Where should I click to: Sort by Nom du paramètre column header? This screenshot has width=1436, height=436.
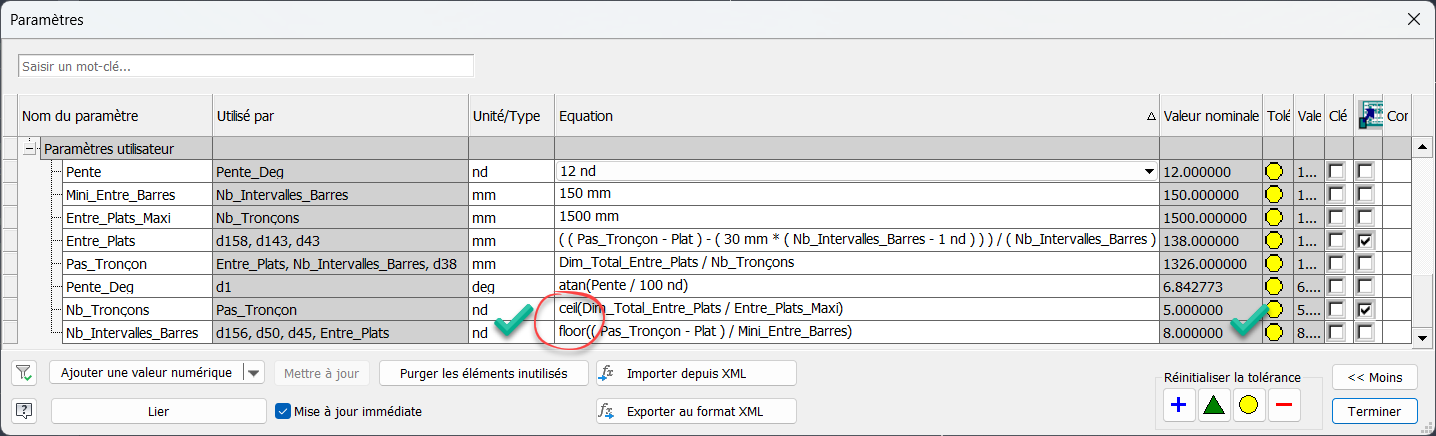click(x=115, y=116)
